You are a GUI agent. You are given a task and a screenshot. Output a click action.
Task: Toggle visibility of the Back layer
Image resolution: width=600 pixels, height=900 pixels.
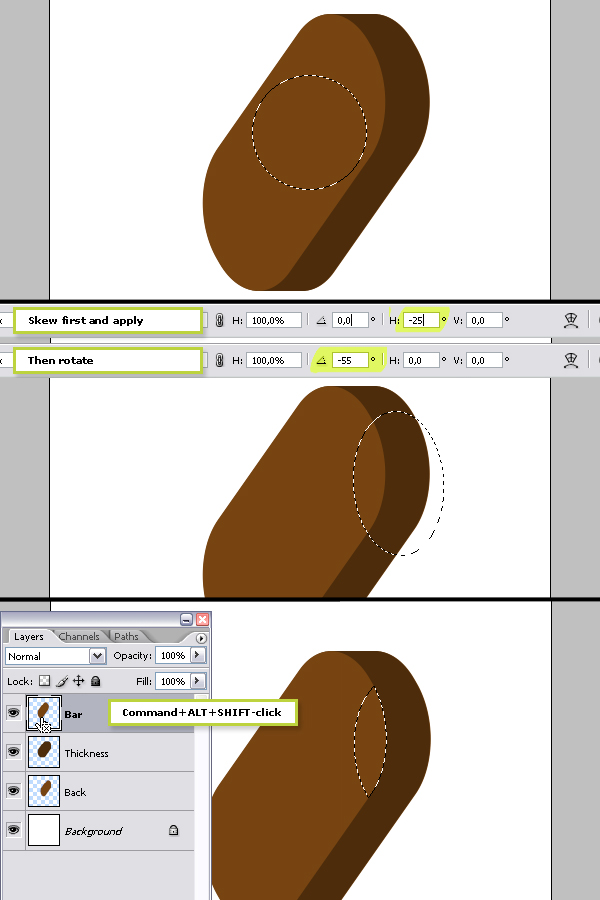pyautogui.click(x=13, y=791)
